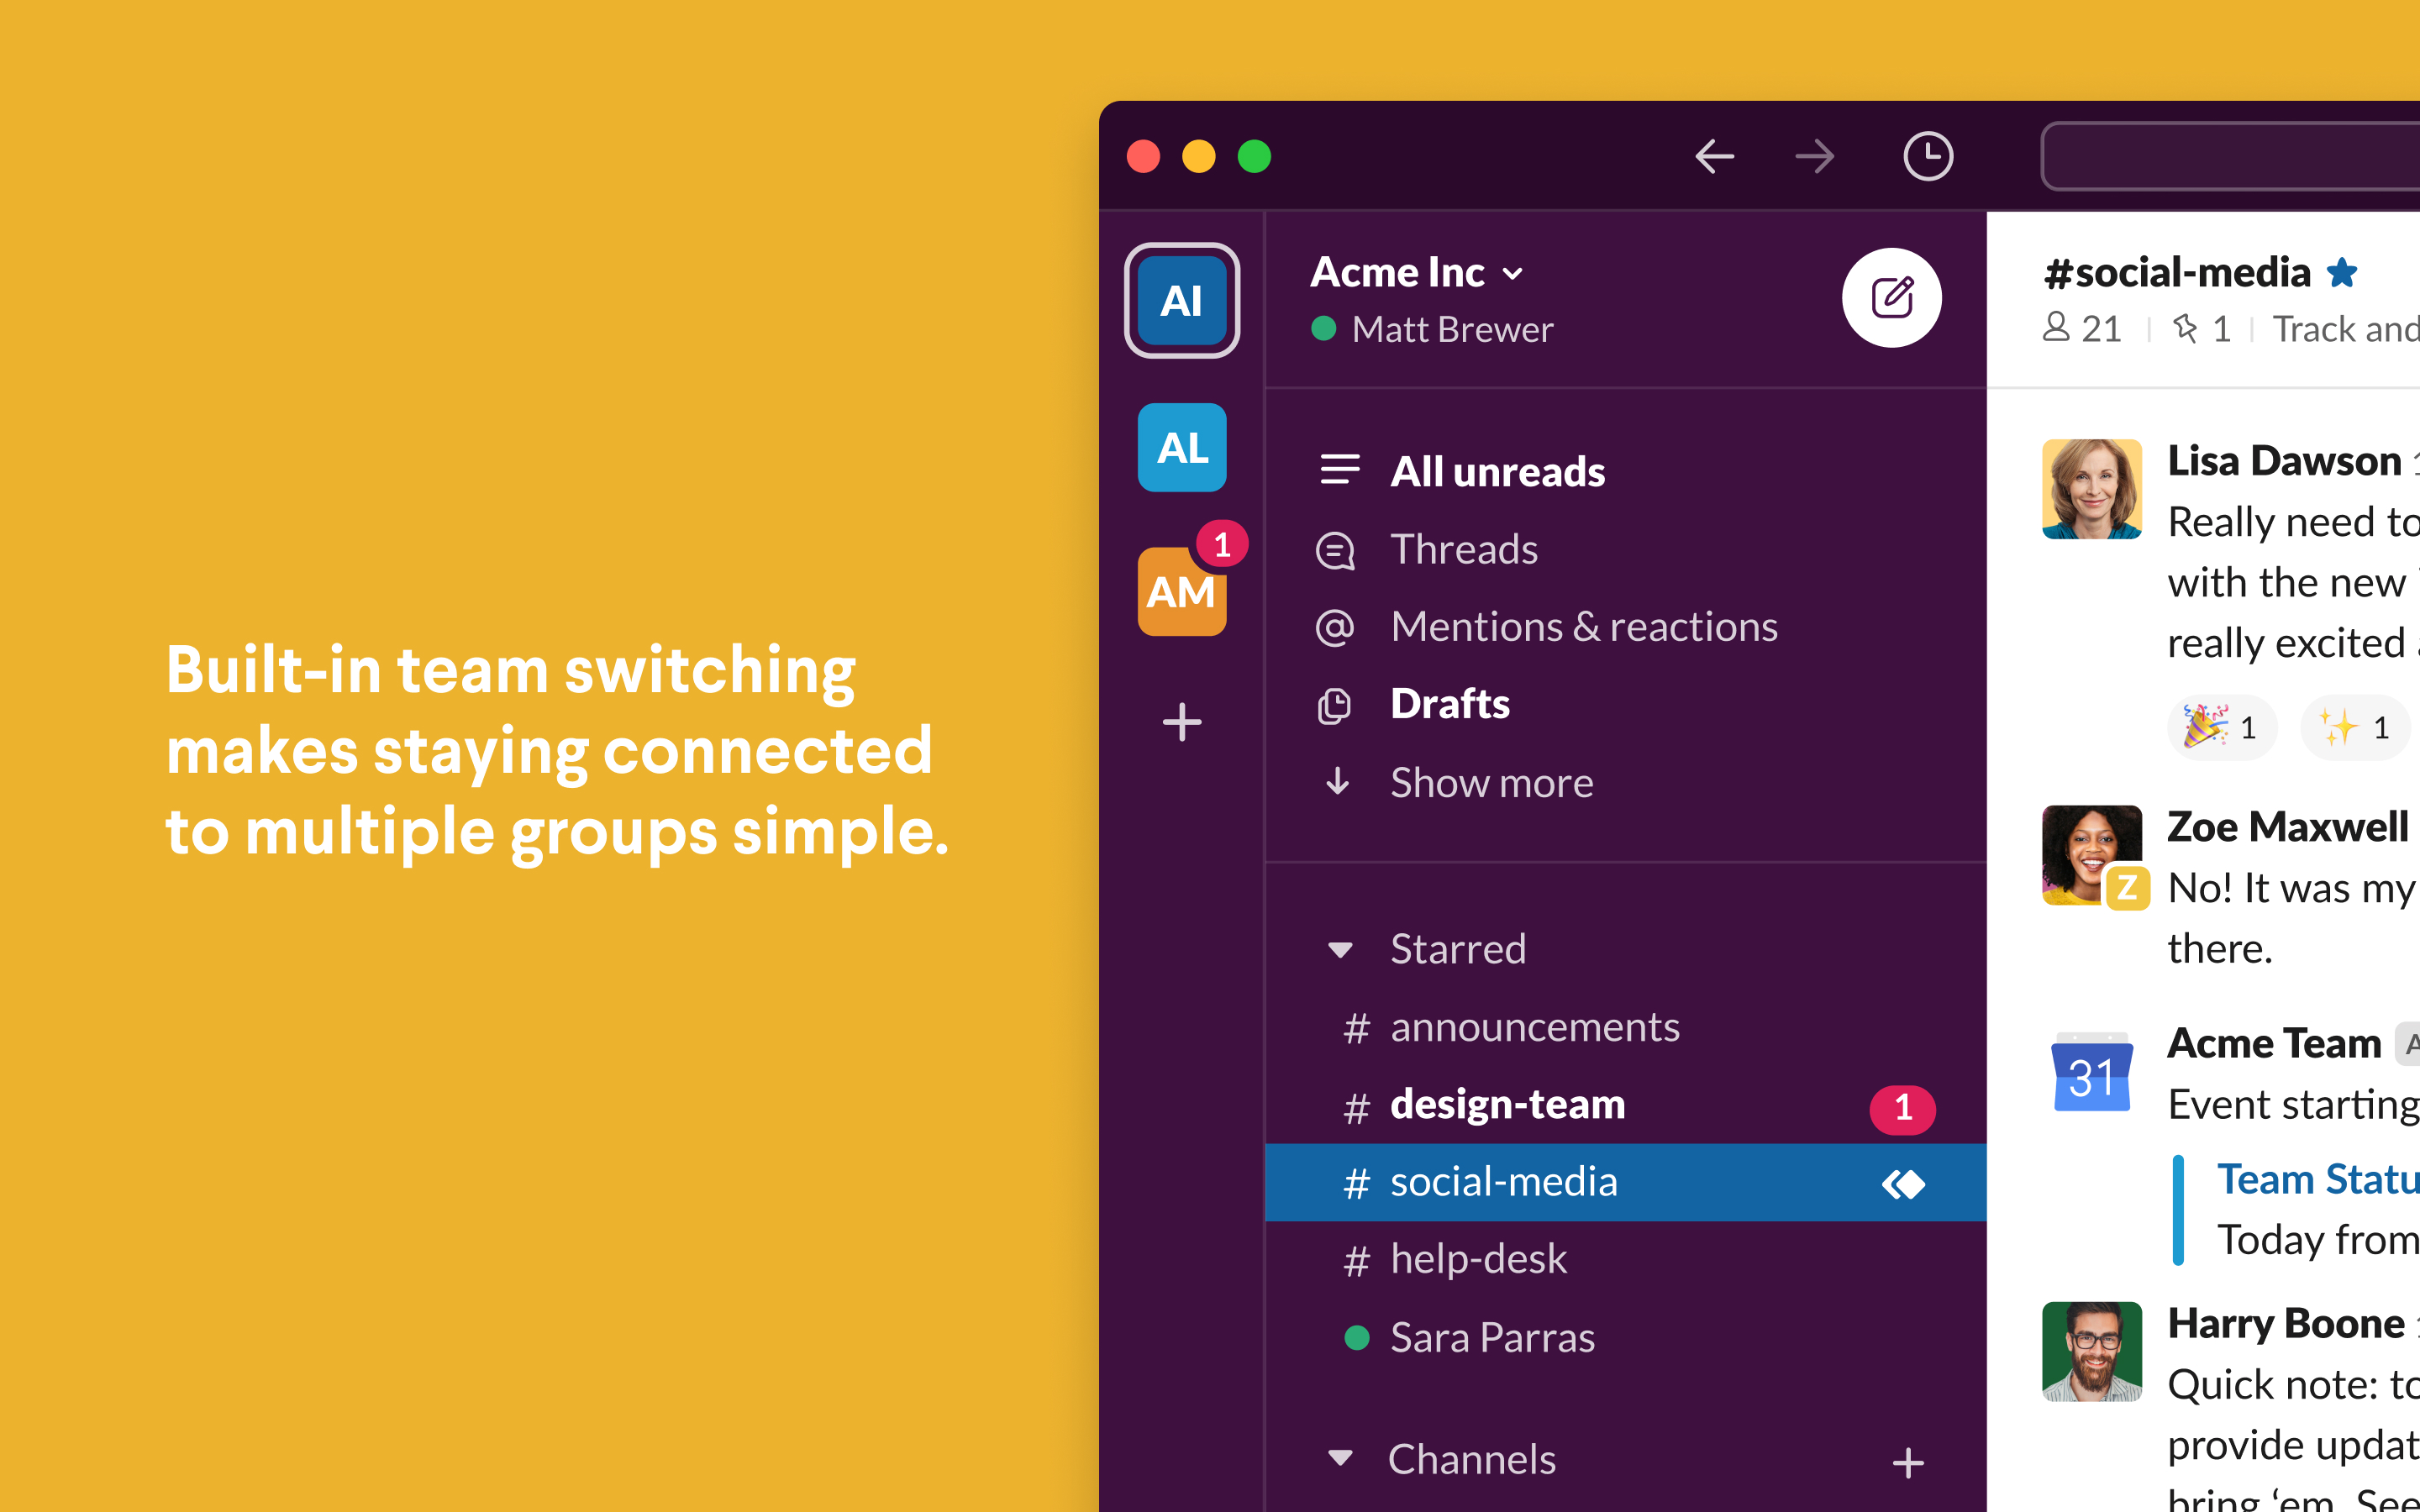Add a workspace with plus icon
2420x1512 pixels.
pyautogui.click(x=1181, y=722)
